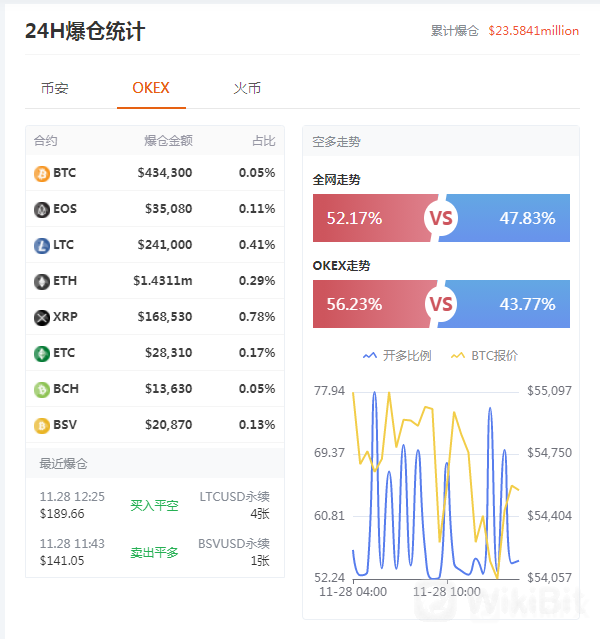The height and width of the screenshot is (639, 600).
Task: Click the BTC amount $434,300
Action: click(x=165, y=173)
